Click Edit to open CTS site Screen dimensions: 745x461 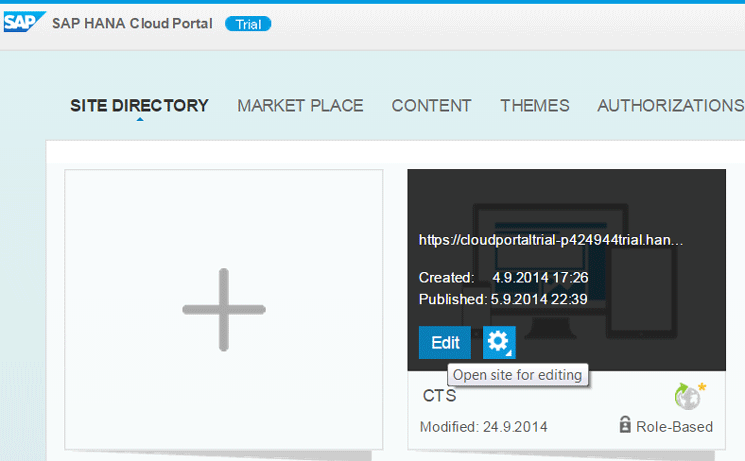[445, 342]
